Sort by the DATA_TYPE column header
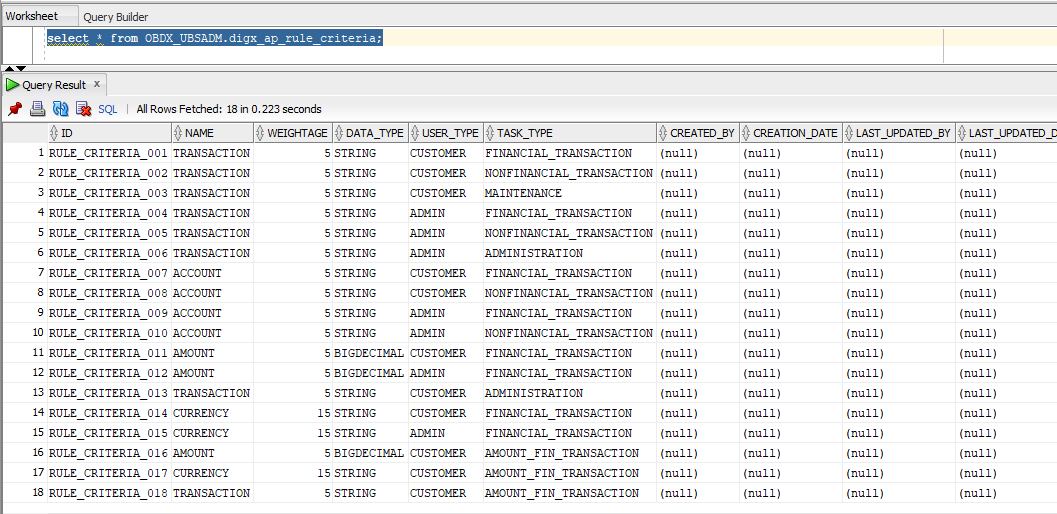 click(x=370, y=133)
